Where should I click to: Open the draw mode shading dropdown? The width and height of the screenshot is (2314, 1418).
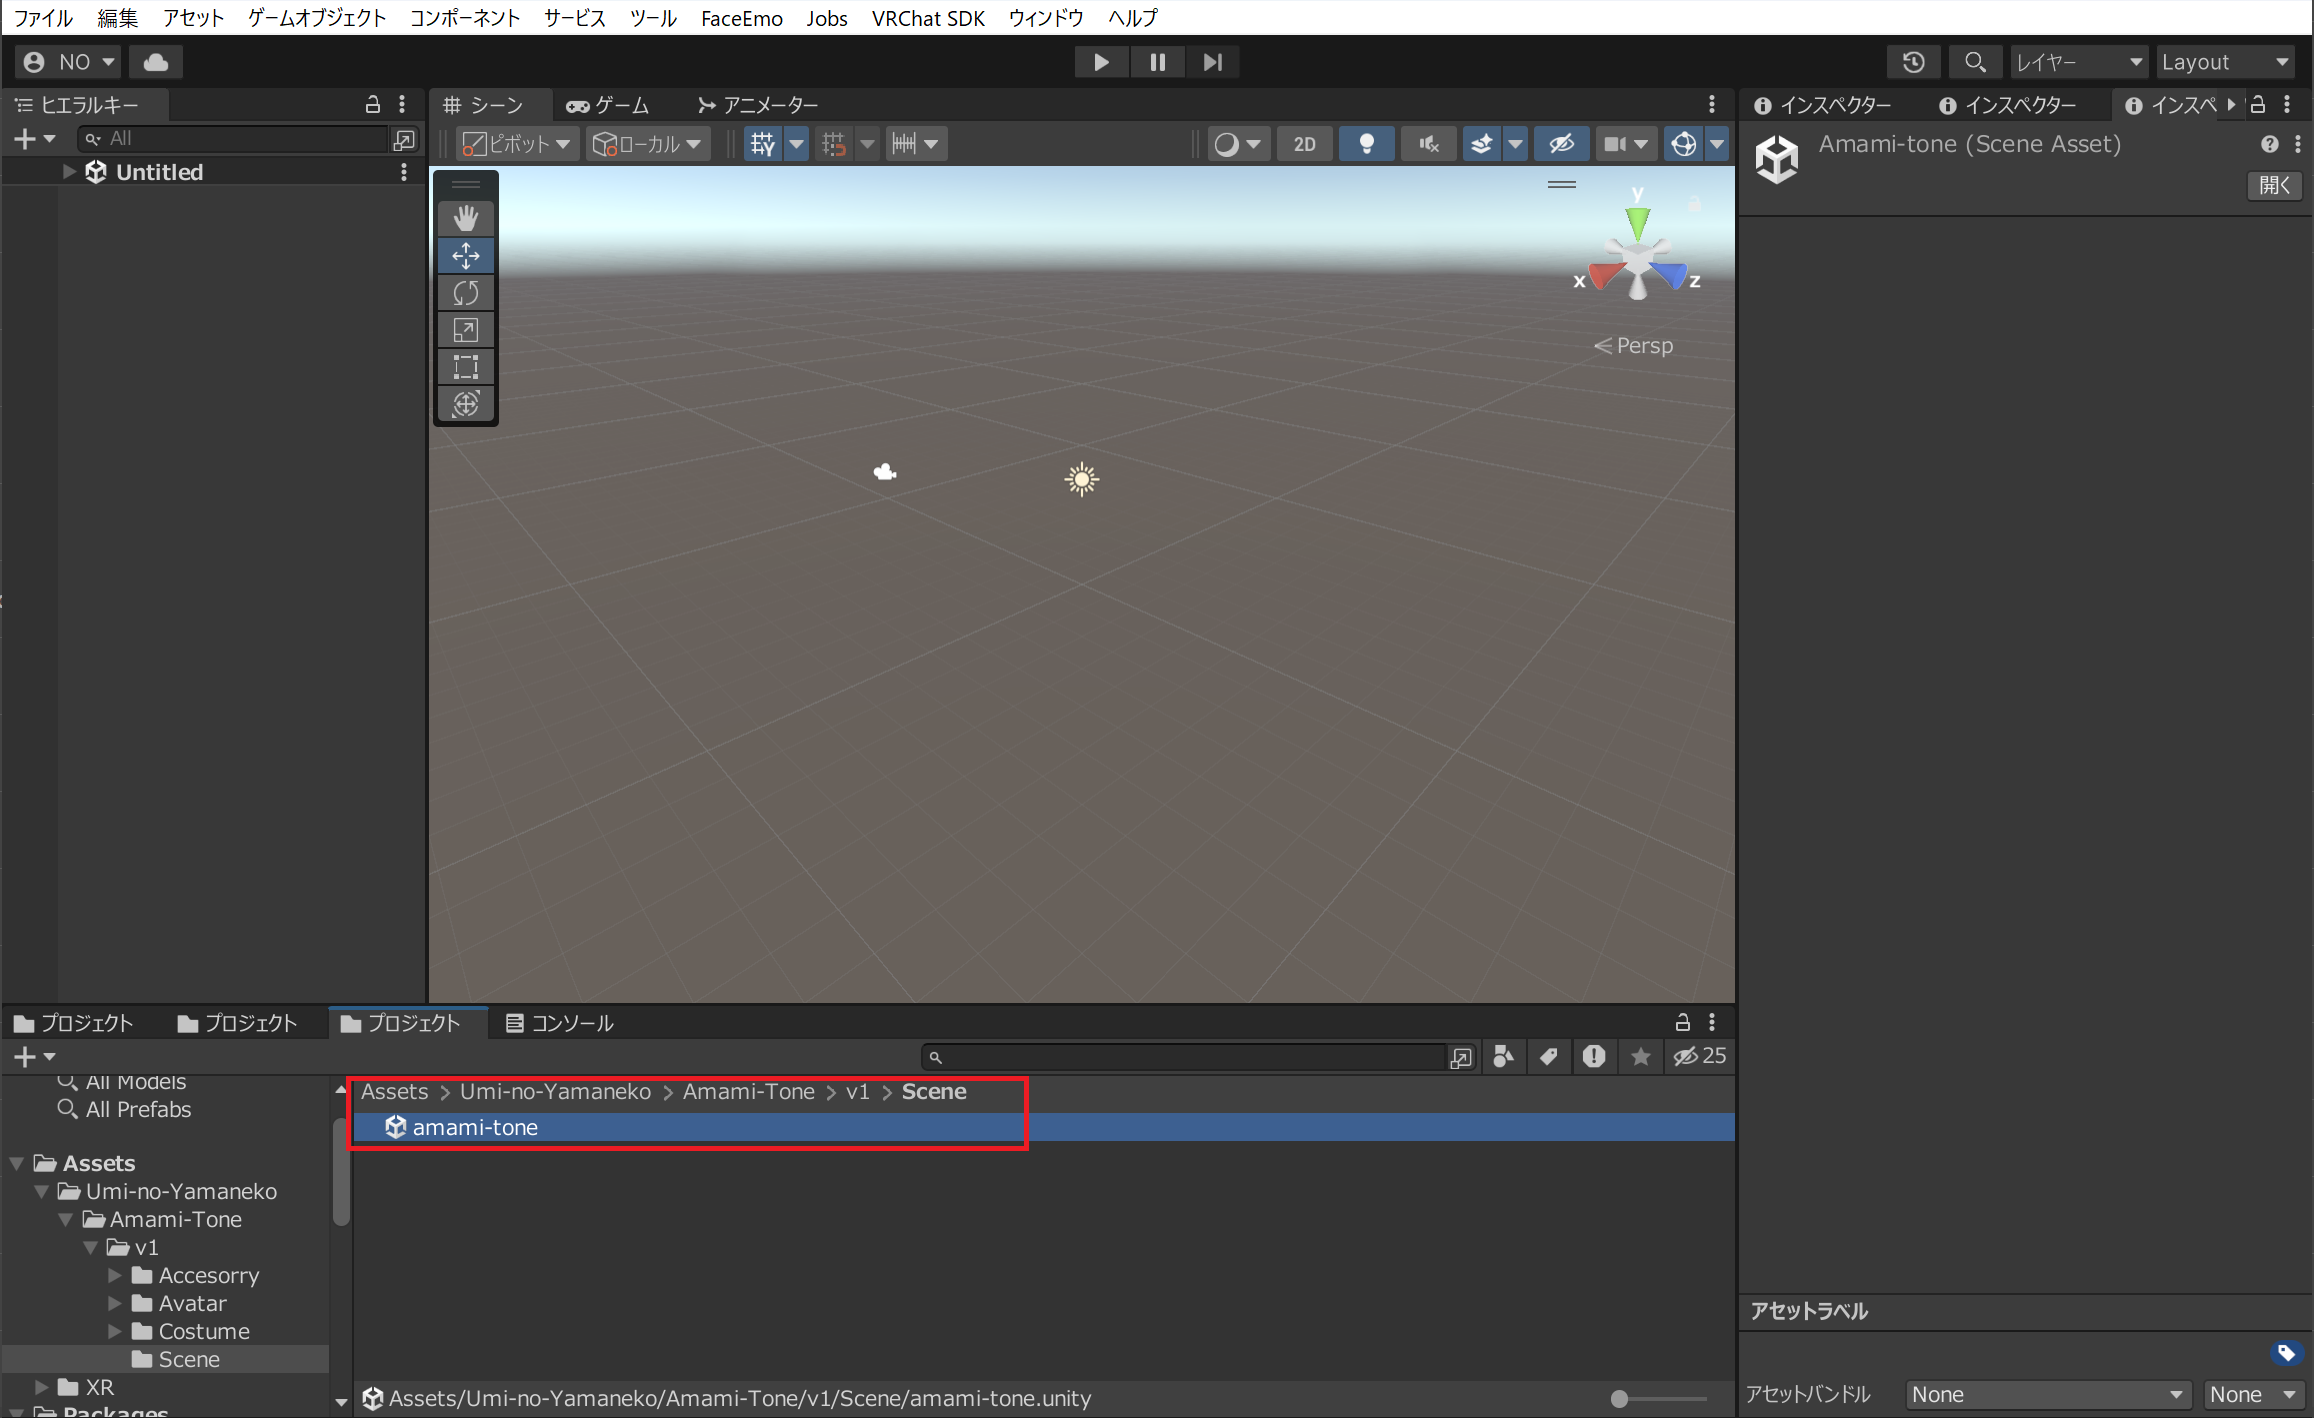(x=1238, y=144)
